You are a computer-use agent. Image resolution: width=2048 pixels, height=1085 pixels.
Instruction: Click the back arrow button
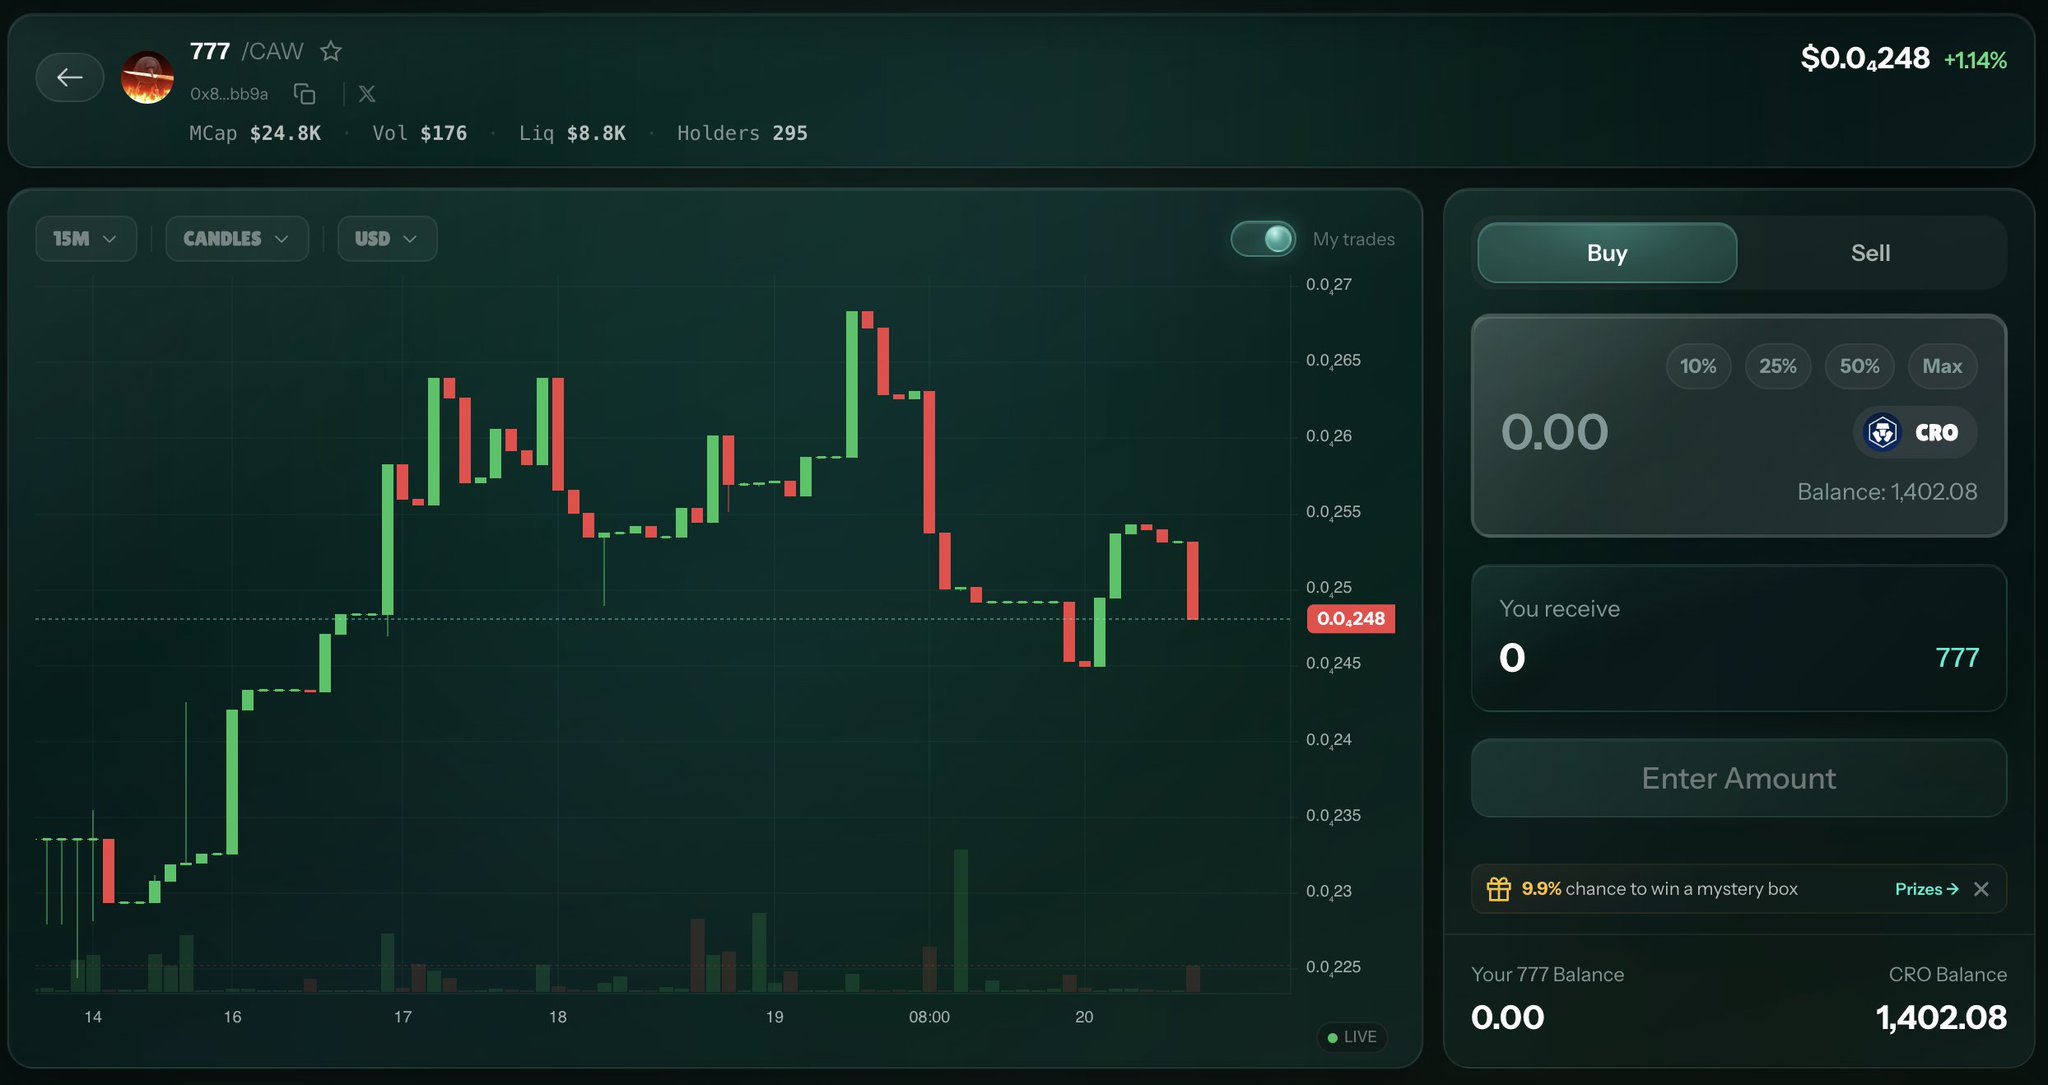pyautogui.click(x=69, y=77)
